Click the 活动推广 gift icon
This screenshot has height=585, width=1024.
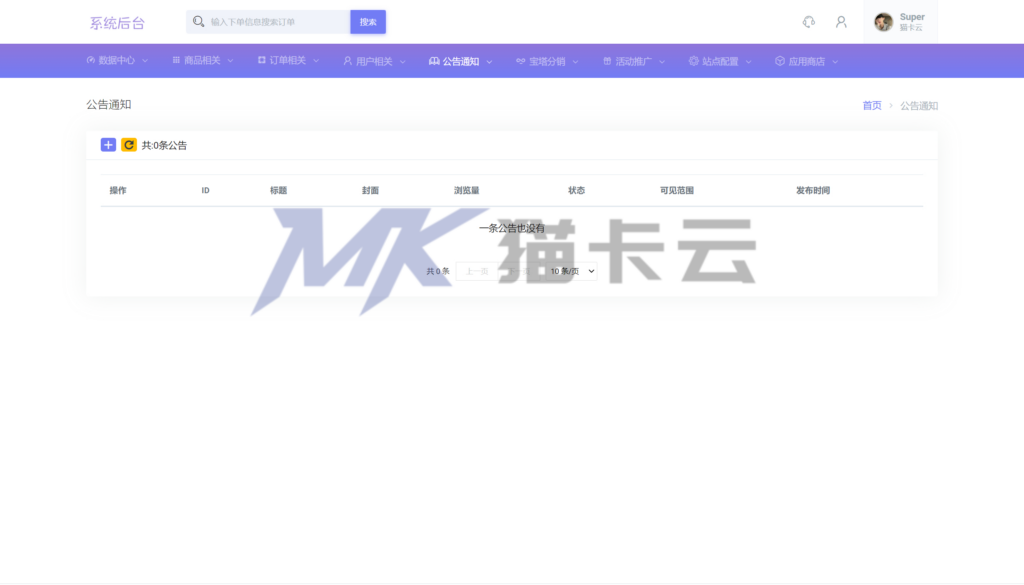tap(607, 61)
